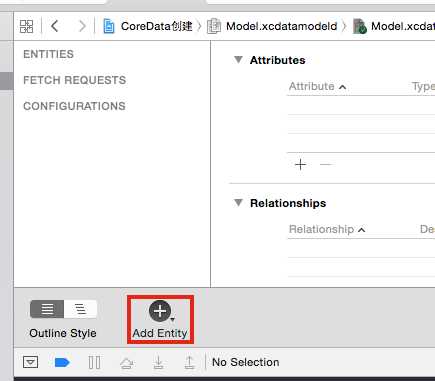Hide the debug area toggle icon
Screen dimensions: 435x381
click(x=30, y=362)
